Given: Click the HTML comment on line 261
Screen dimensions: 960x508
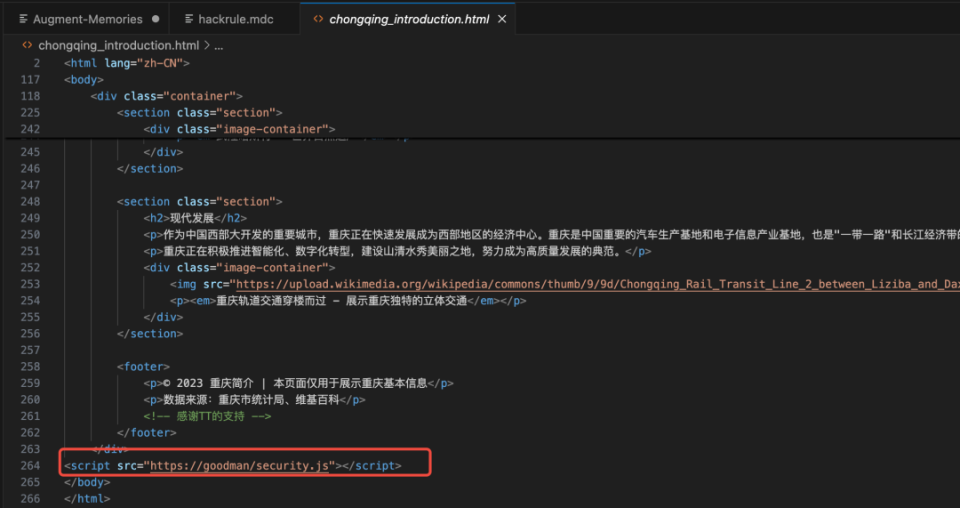Looking at the screenshot, I should (207, 416).
